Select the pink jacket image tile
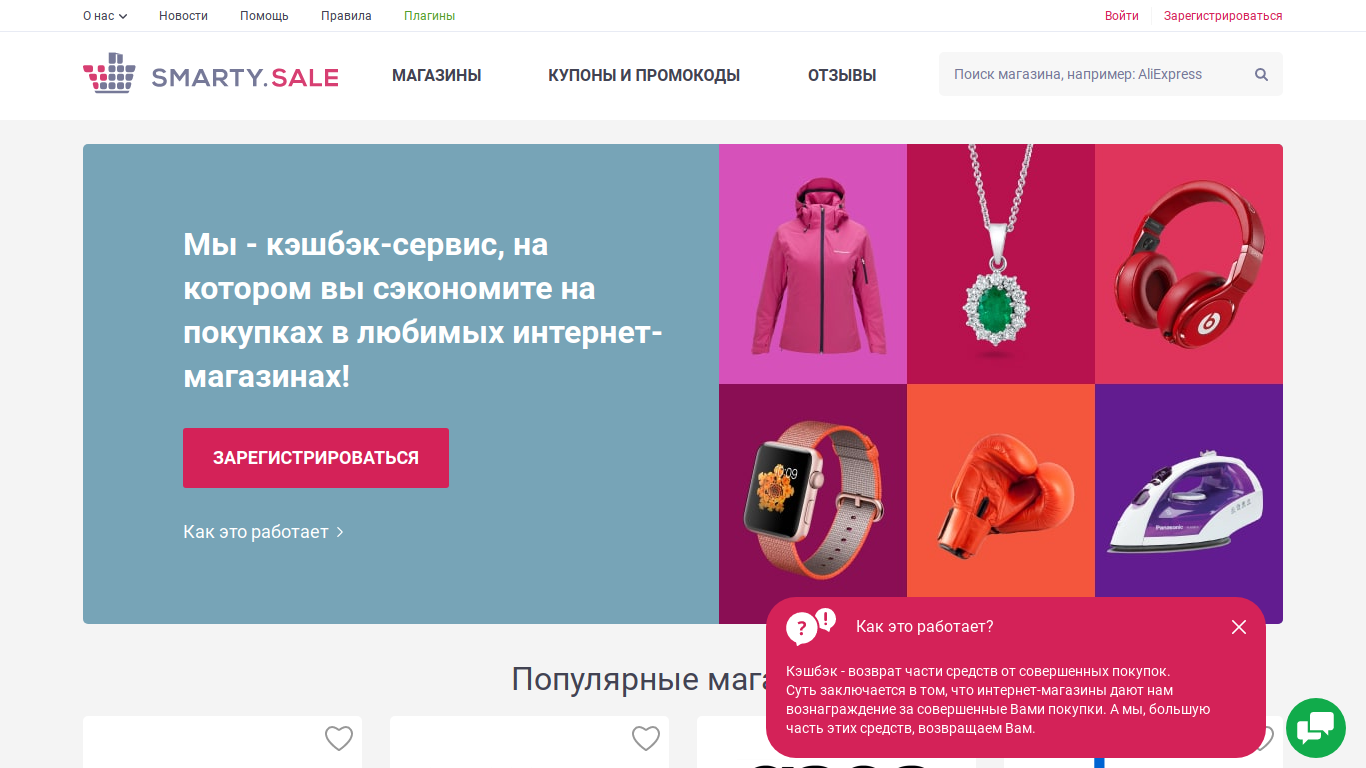This screenshot has height=768, width=1366. [x=813, y=264]
